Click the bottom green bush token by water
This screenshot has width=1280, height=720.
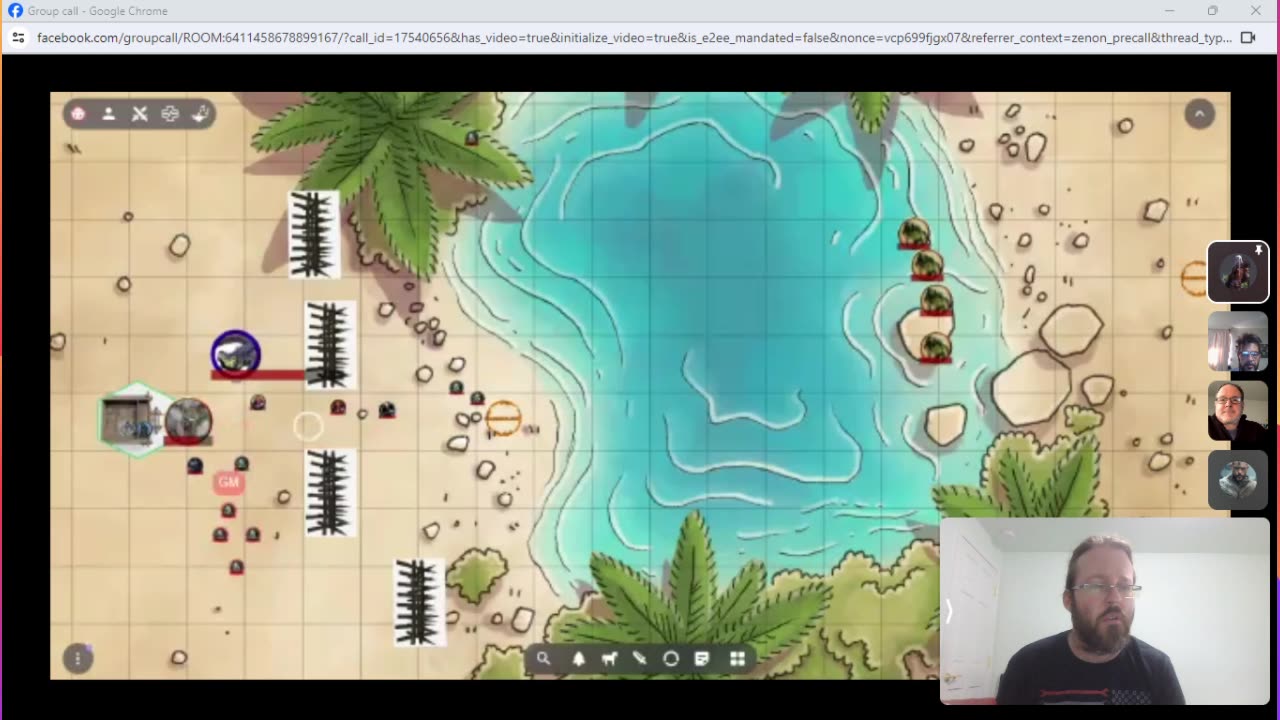pyautogui.click(x=935, y=347)
